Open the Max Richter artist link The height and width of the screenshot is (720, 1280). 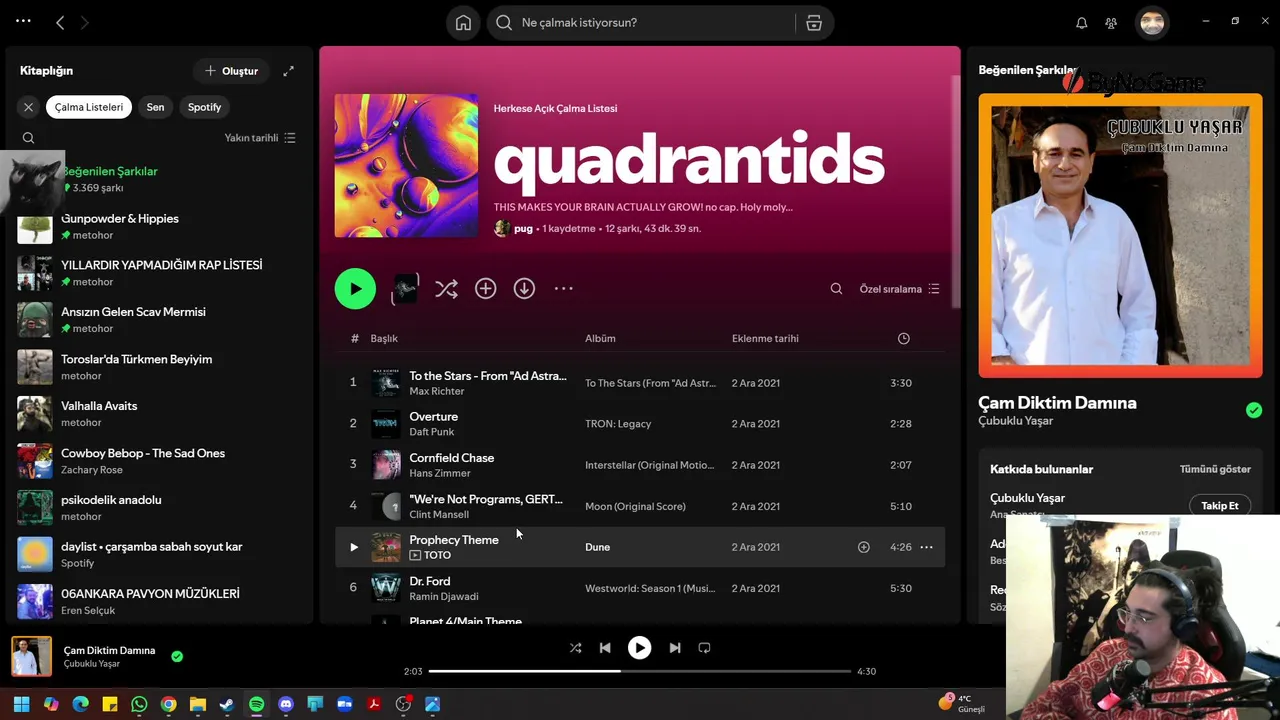pos(437,391)
